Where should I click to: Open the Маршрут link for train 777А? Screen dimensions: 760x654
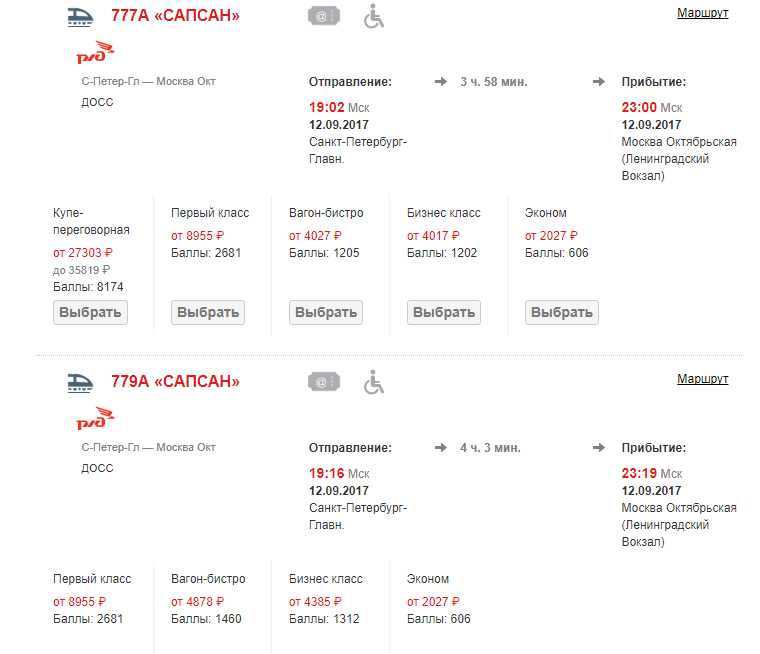tap(702, 13)
